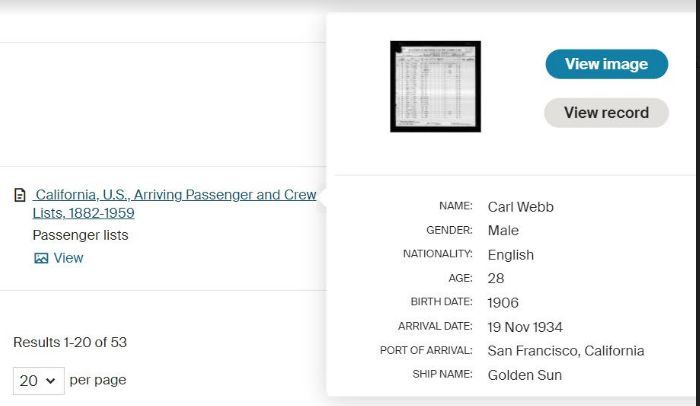Click the age value 28
The width and height of the screenshot is (700, 406).
coord(496,279)
